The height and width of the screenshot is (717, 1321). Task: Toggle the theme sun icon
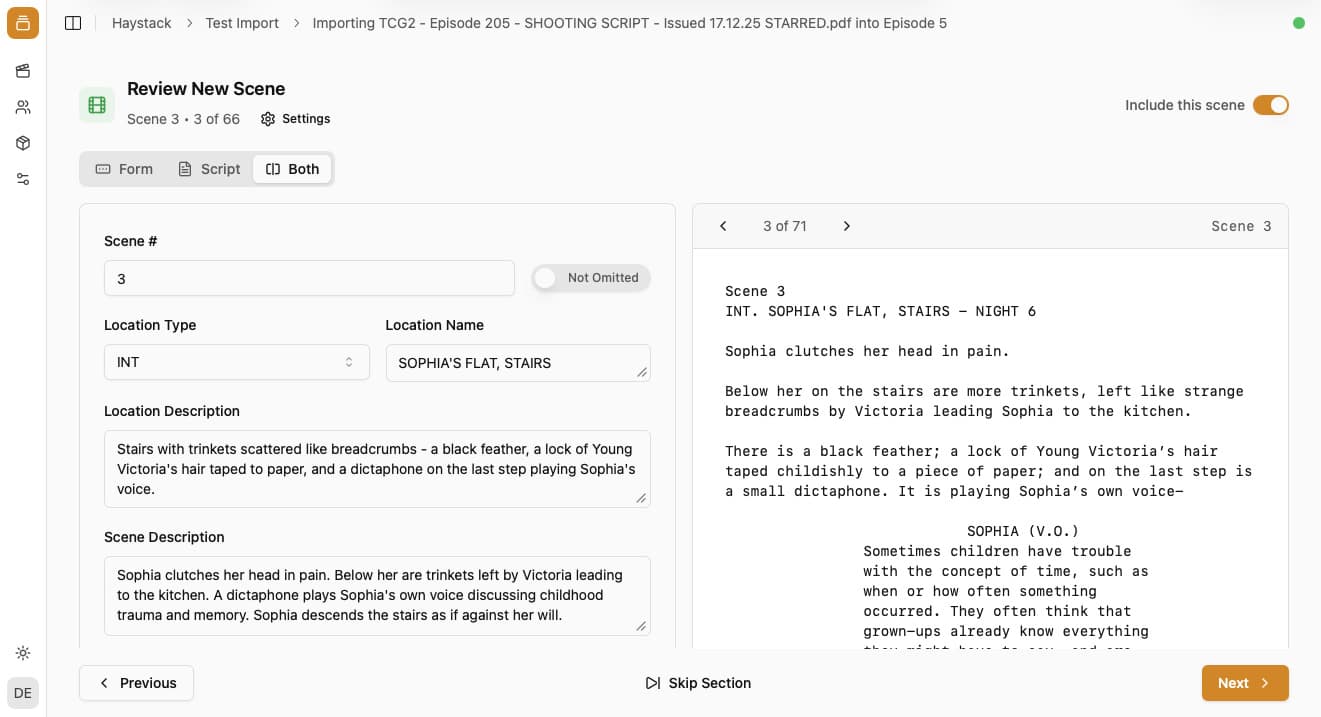pyautogui.click(x=23, y=653)
